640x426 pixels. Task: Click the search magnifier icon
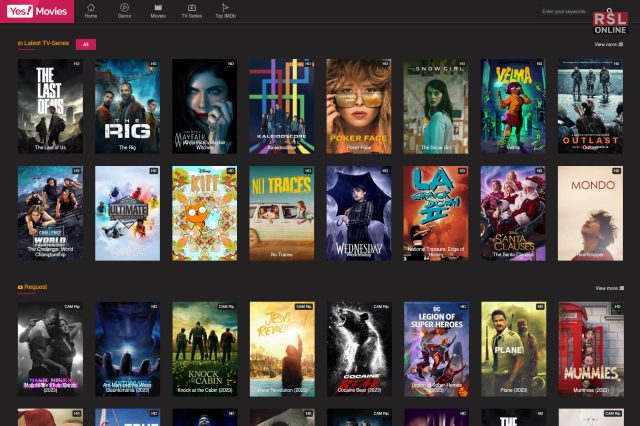pyautogui.click(x=609, y=10)
